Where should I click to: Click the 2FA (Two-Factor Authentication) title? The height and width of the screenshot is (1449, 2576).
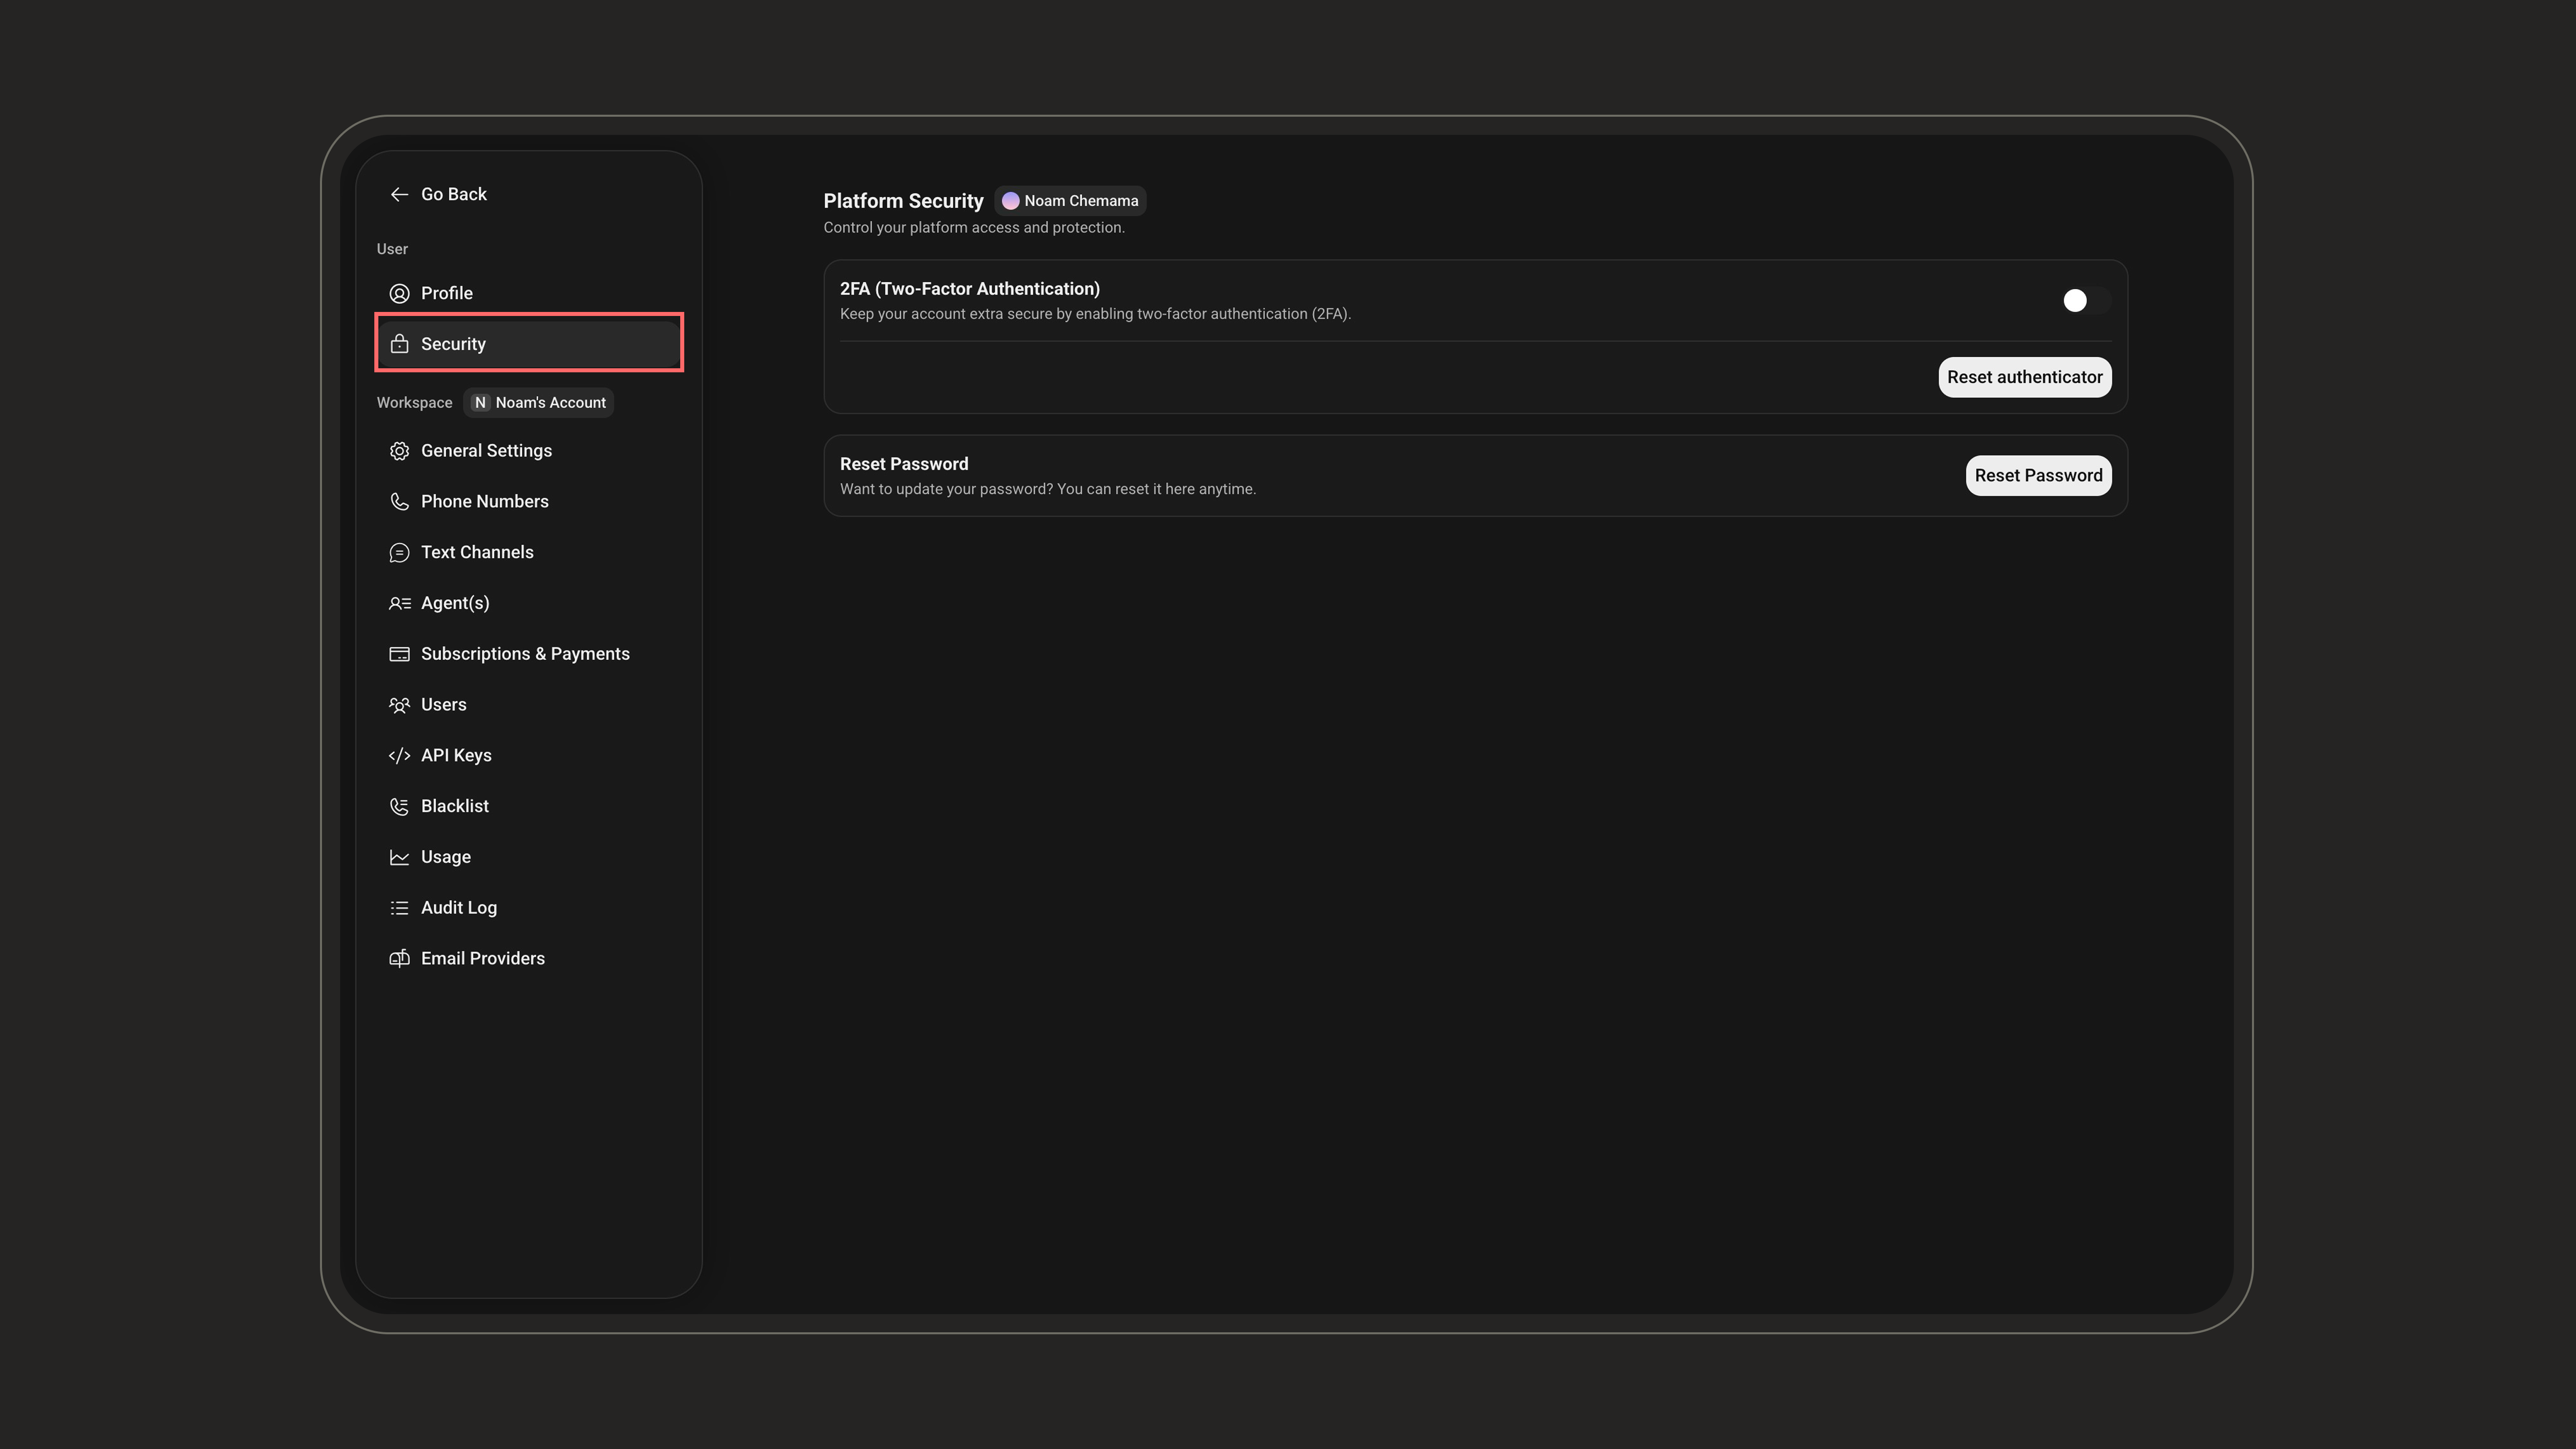click(969, 289)
